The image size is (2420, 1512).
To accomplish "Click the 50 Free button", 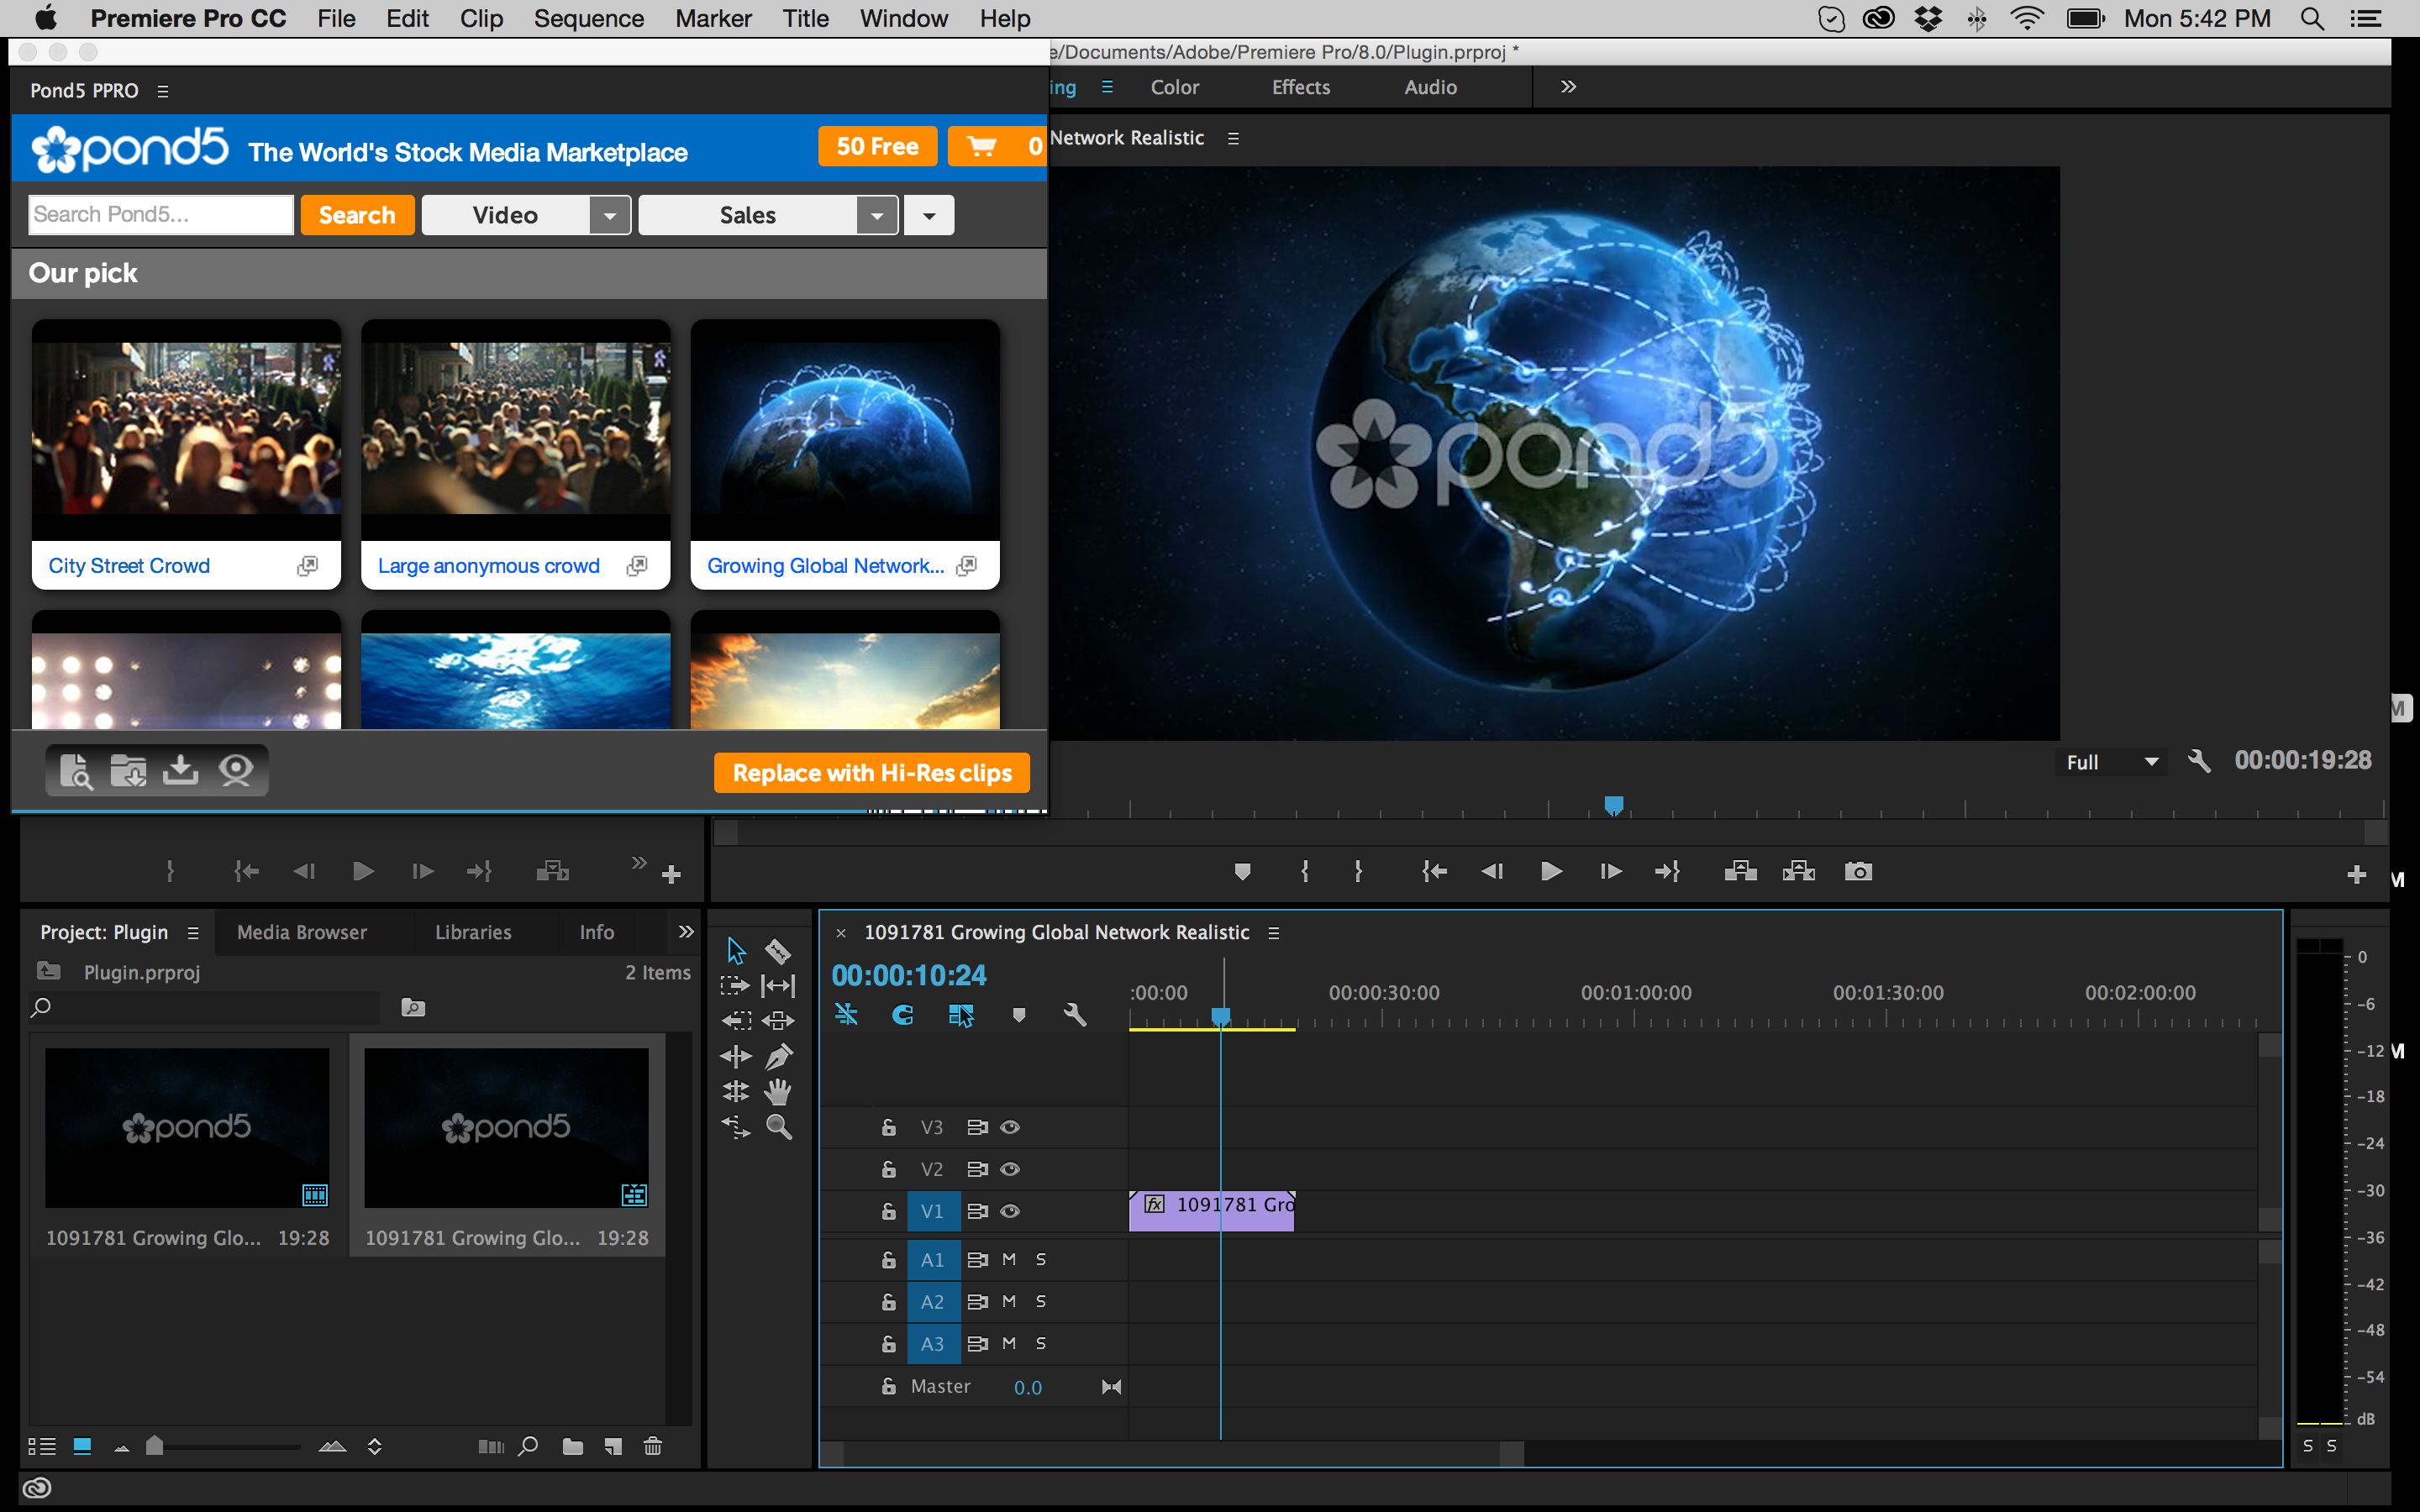I will click(x=877, y=146).
